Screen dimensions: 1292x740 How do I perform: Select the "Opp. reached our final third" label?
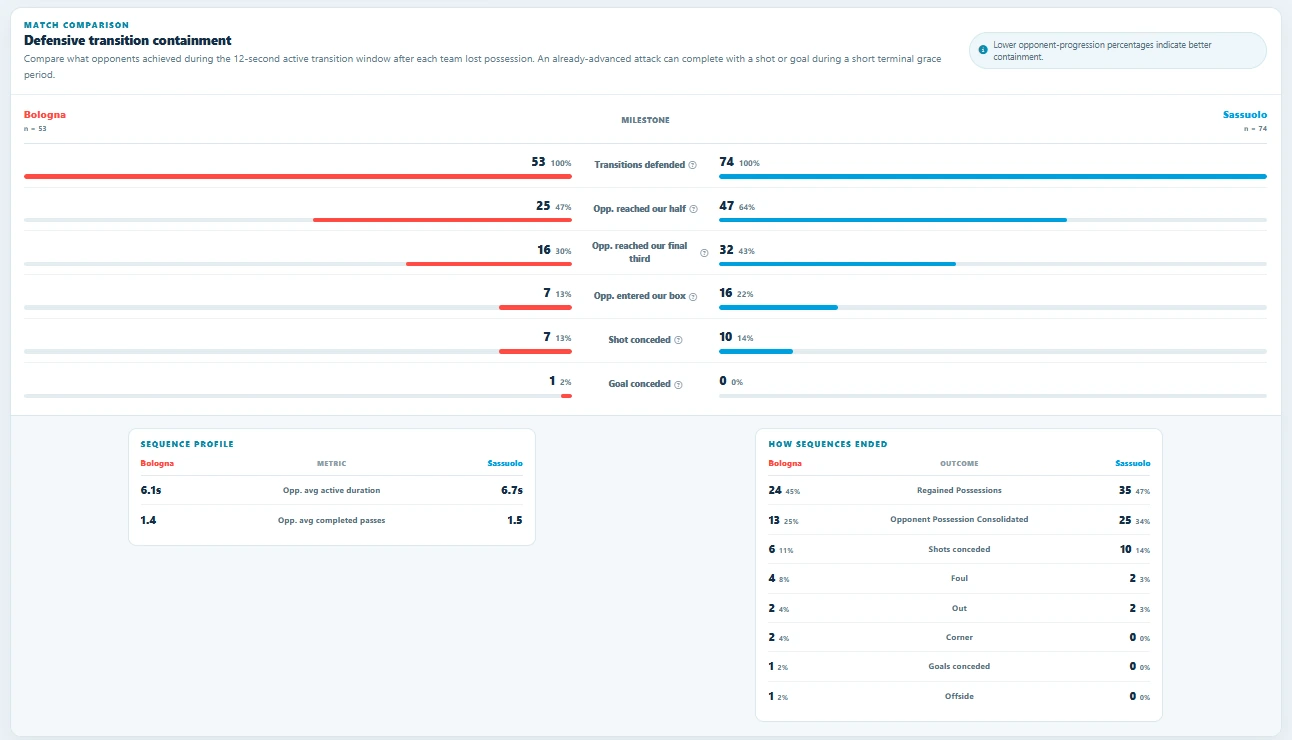640,252
